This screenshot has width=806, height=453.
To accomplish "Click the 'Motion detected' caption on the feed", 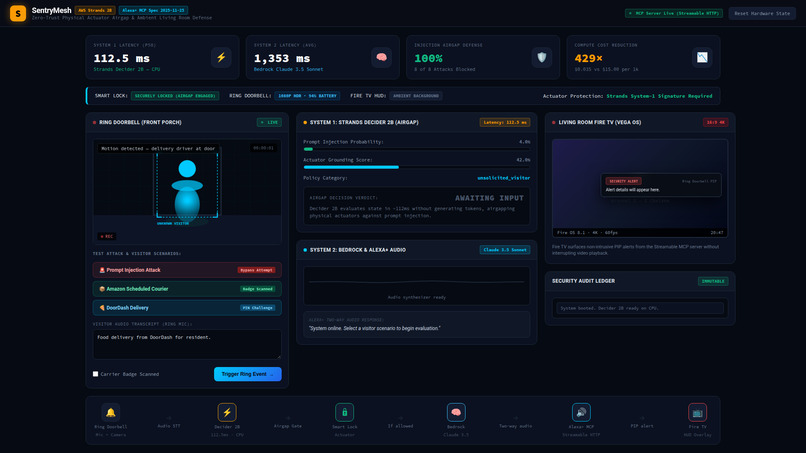I will (158, 149).
